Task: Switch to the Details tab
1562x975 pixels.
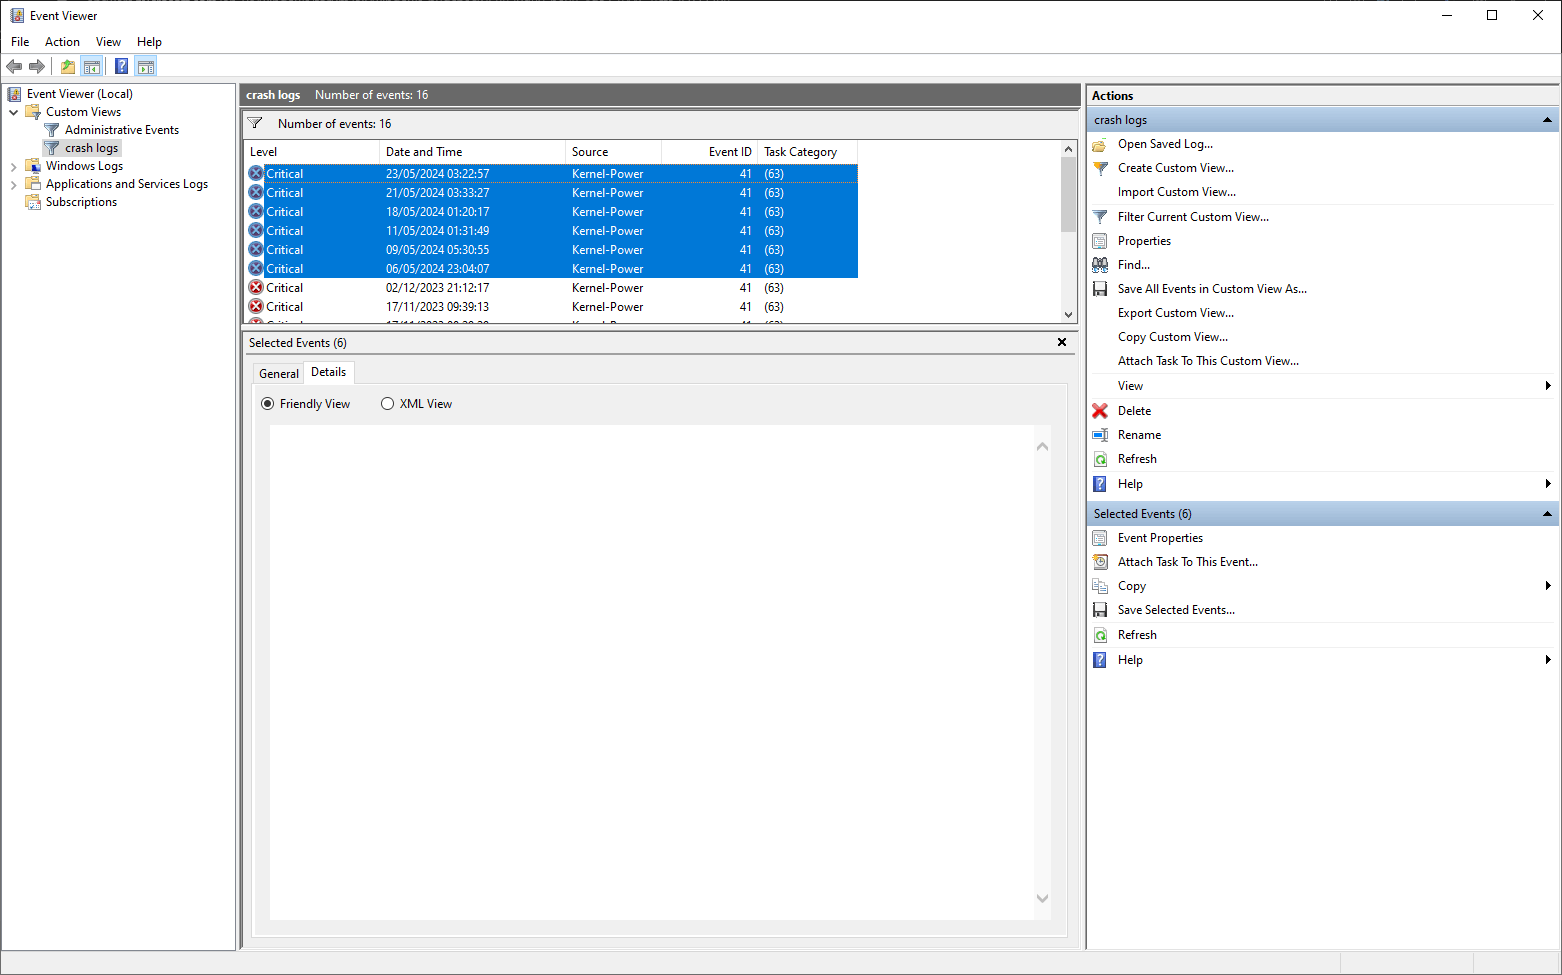Action: 329,372
